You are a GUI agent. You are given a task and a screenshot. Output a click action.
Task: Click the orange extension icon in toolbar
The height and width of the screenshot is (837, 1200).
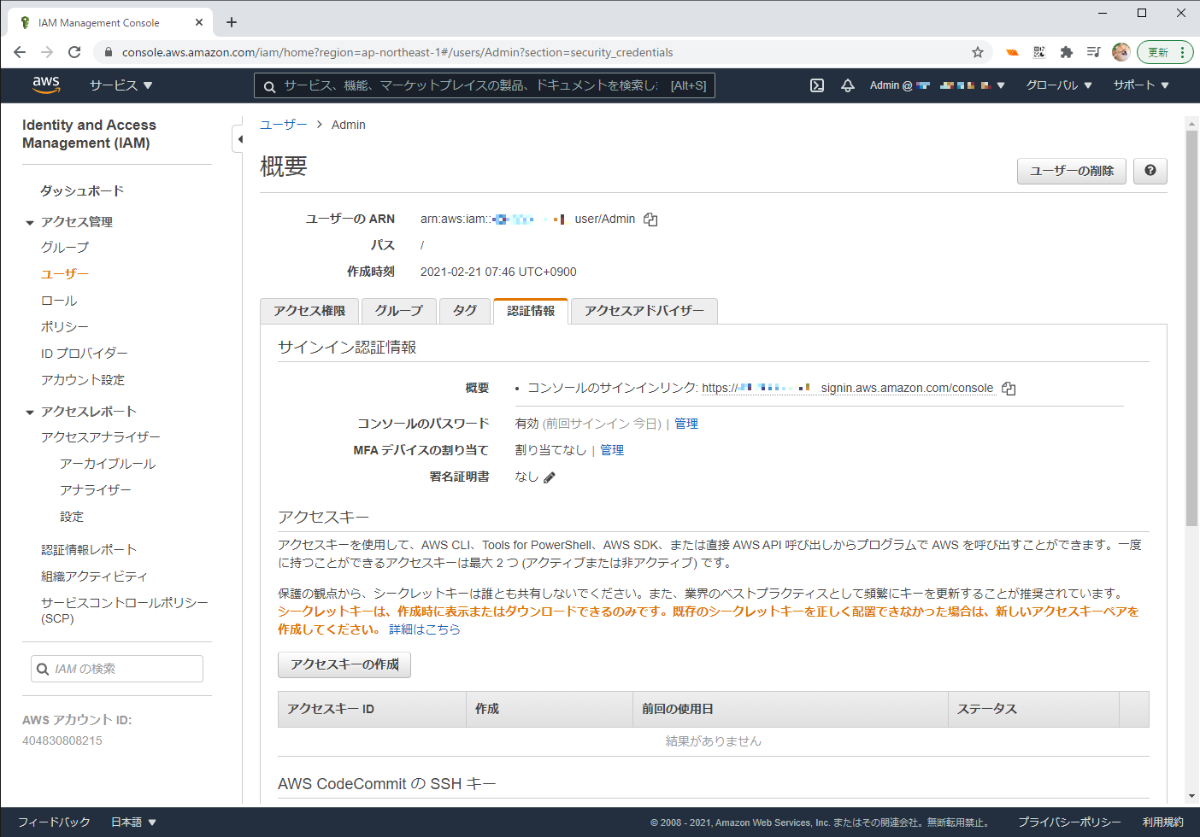1012,52
